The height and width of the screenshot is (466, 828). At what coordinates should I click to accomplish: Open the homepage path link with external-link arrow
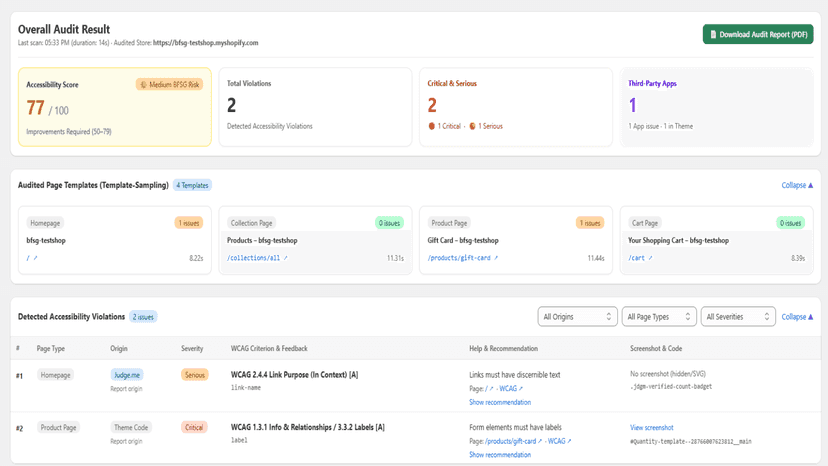coord(32,258)
